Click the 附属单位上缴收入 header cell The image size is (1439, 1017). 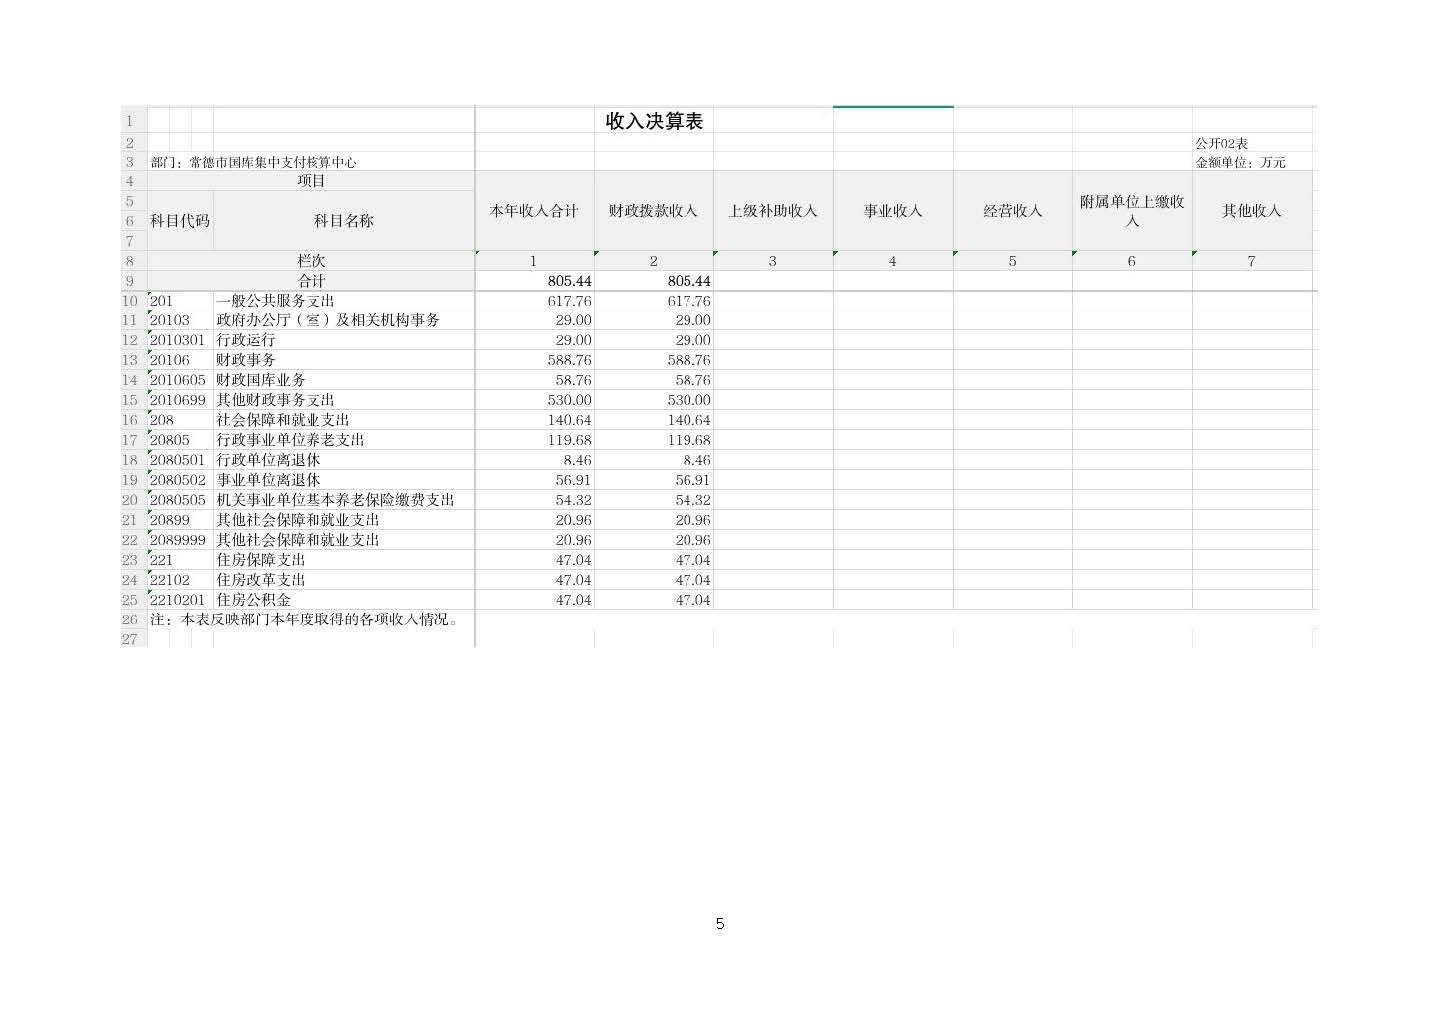point(1131,211)
